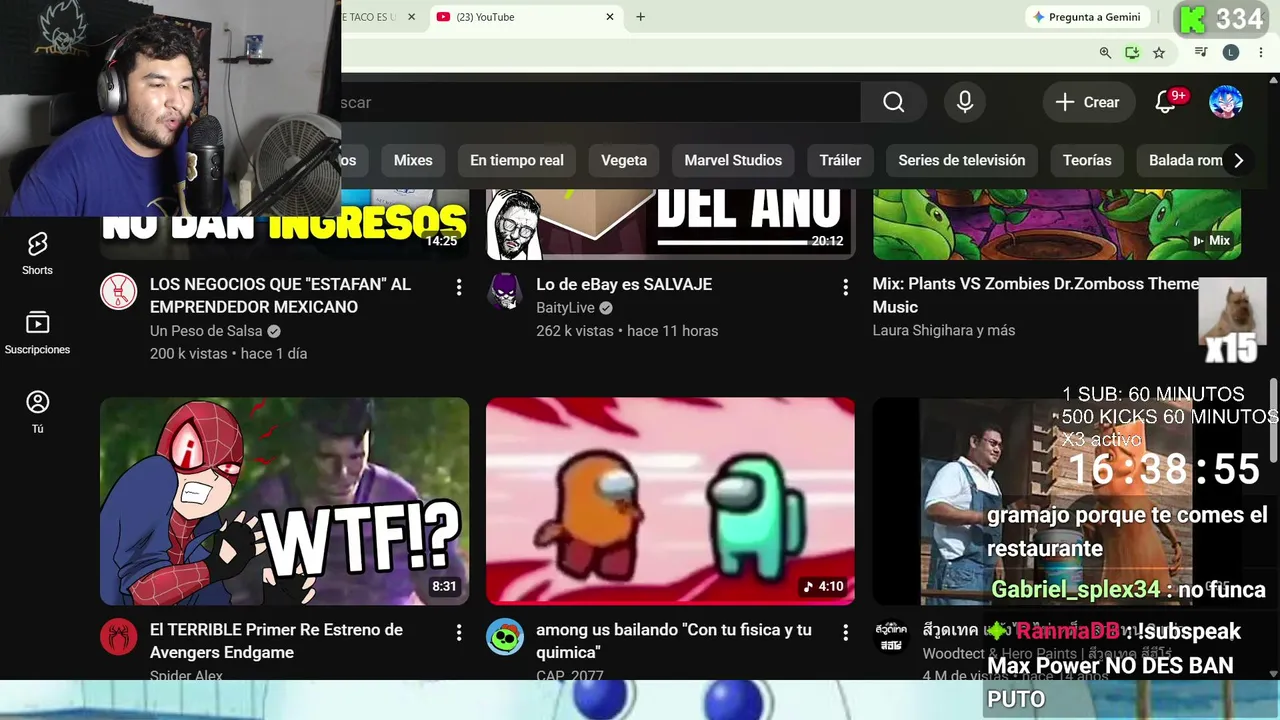The image size is (1280, 720).
Task: Click the green install app icon in the address bar
Action: 1132,53
